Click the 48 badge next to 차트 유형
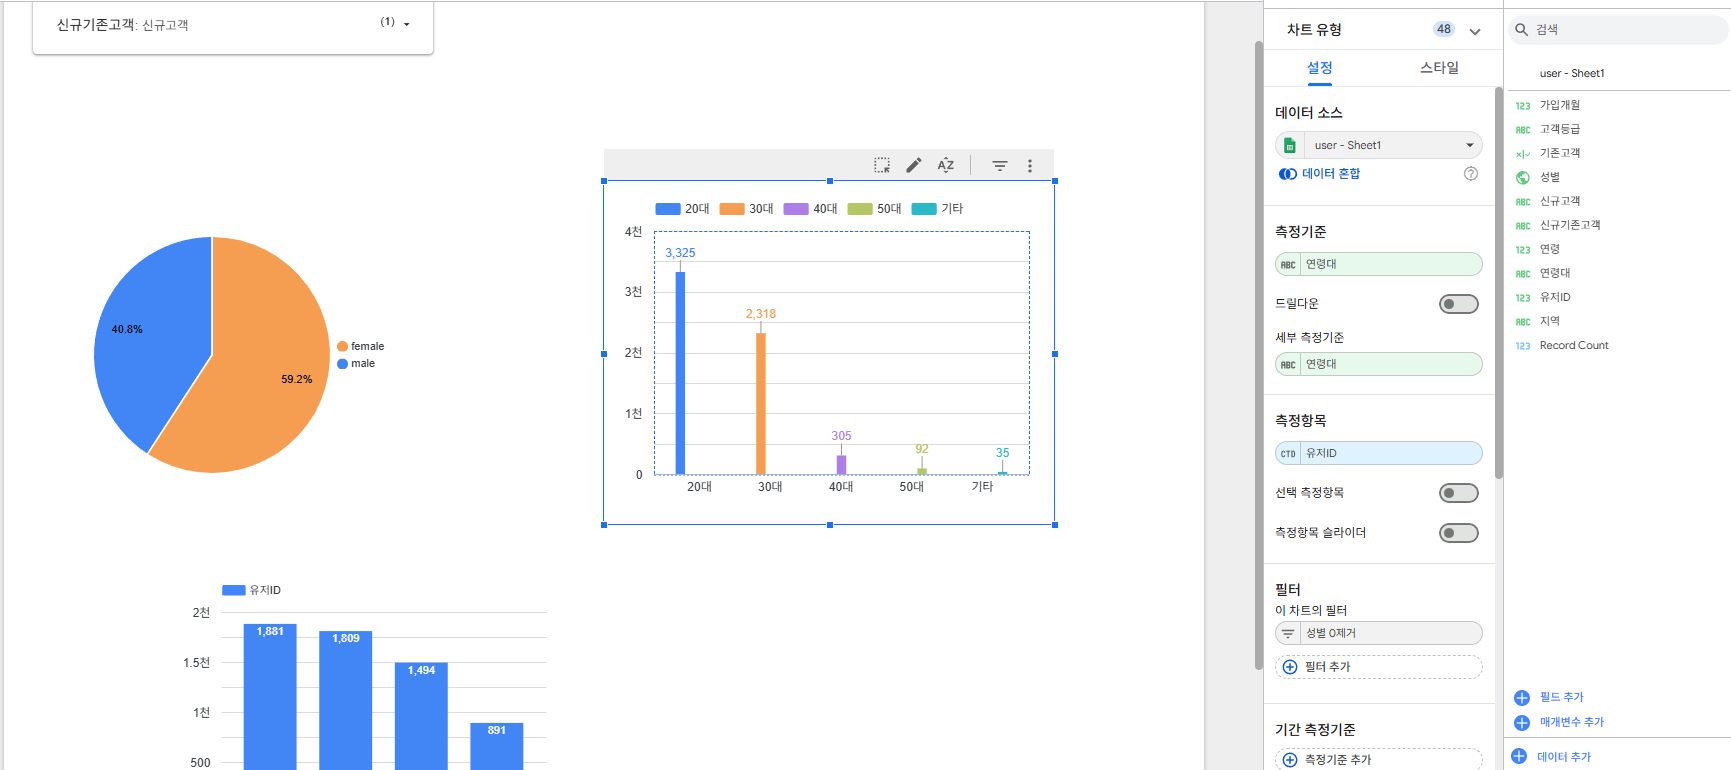Image resolution: width=1731 pixels, height=770 pixels. coord(1444,30)
